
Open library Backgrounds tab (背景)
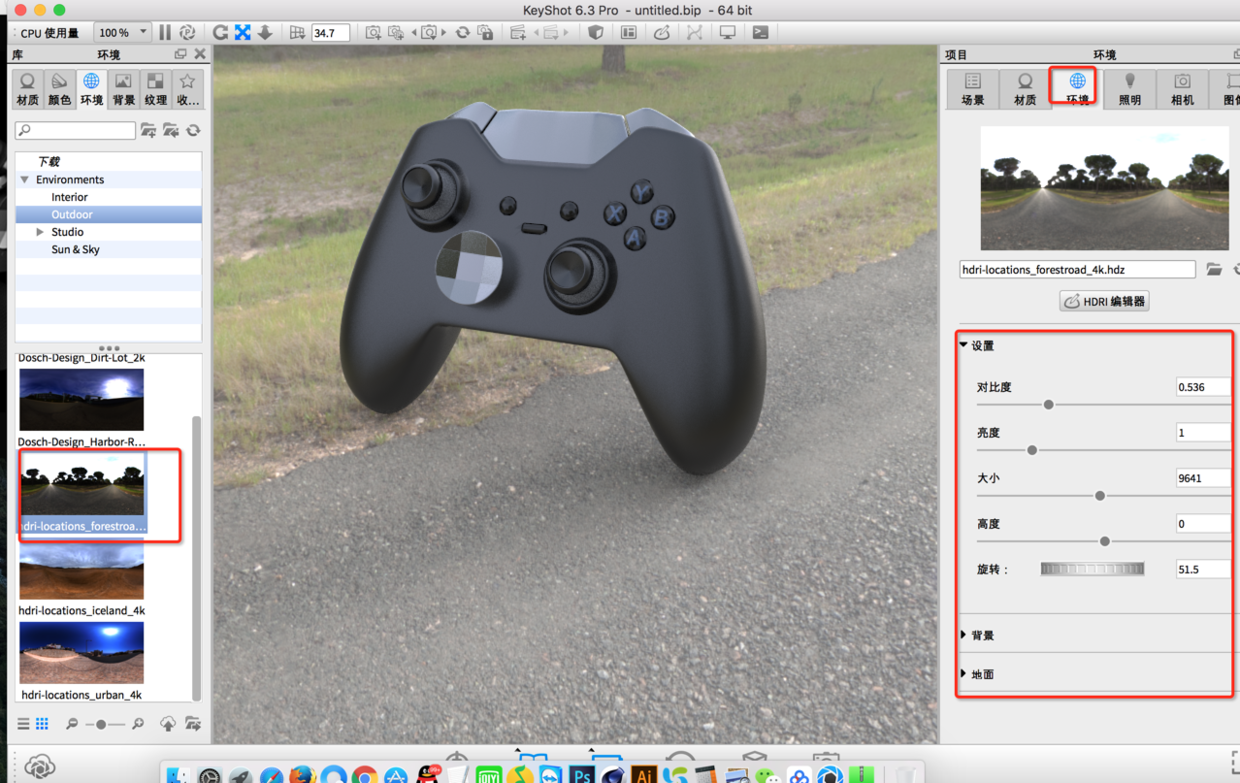(x=123, y=89)
